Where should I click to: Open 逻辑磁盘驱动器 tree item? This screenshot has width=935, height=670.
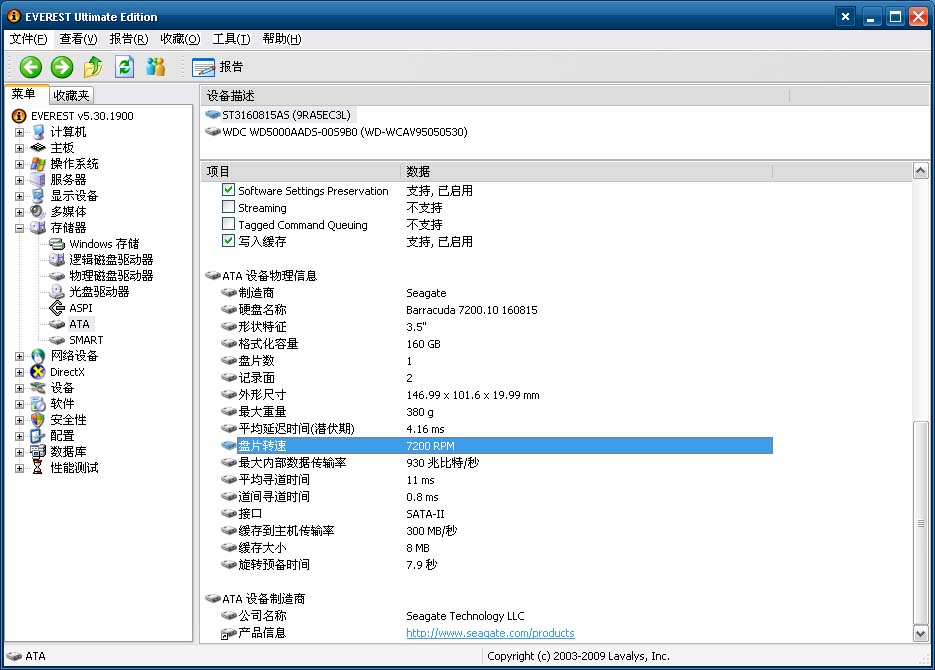point(111,260)
